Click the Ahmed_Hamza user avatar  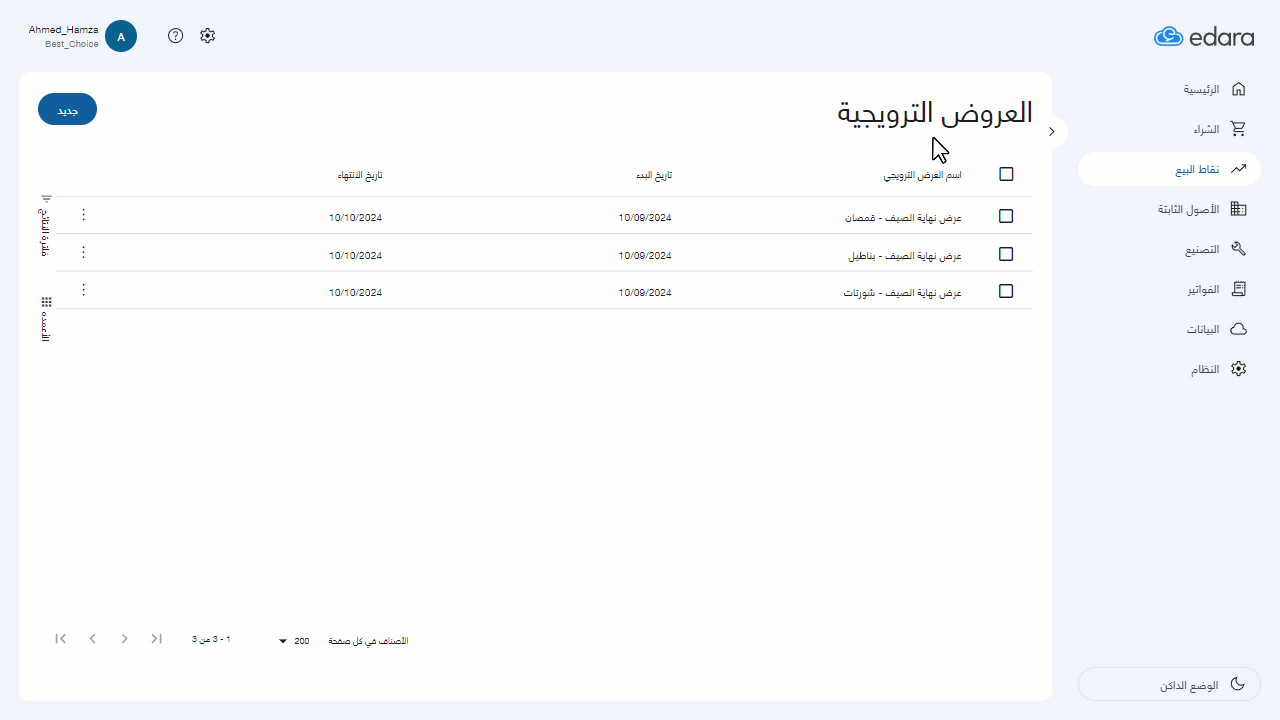121,36
